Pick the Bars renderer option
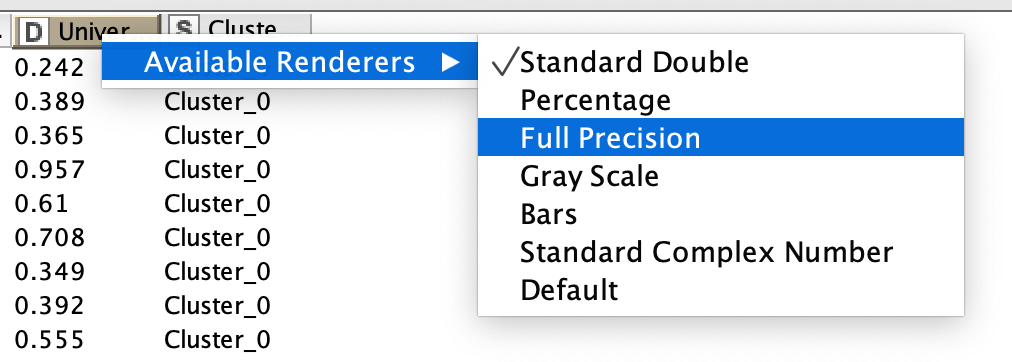Image resolution: width=1012 pixels, height=362 pixels. tap(721, 214)
